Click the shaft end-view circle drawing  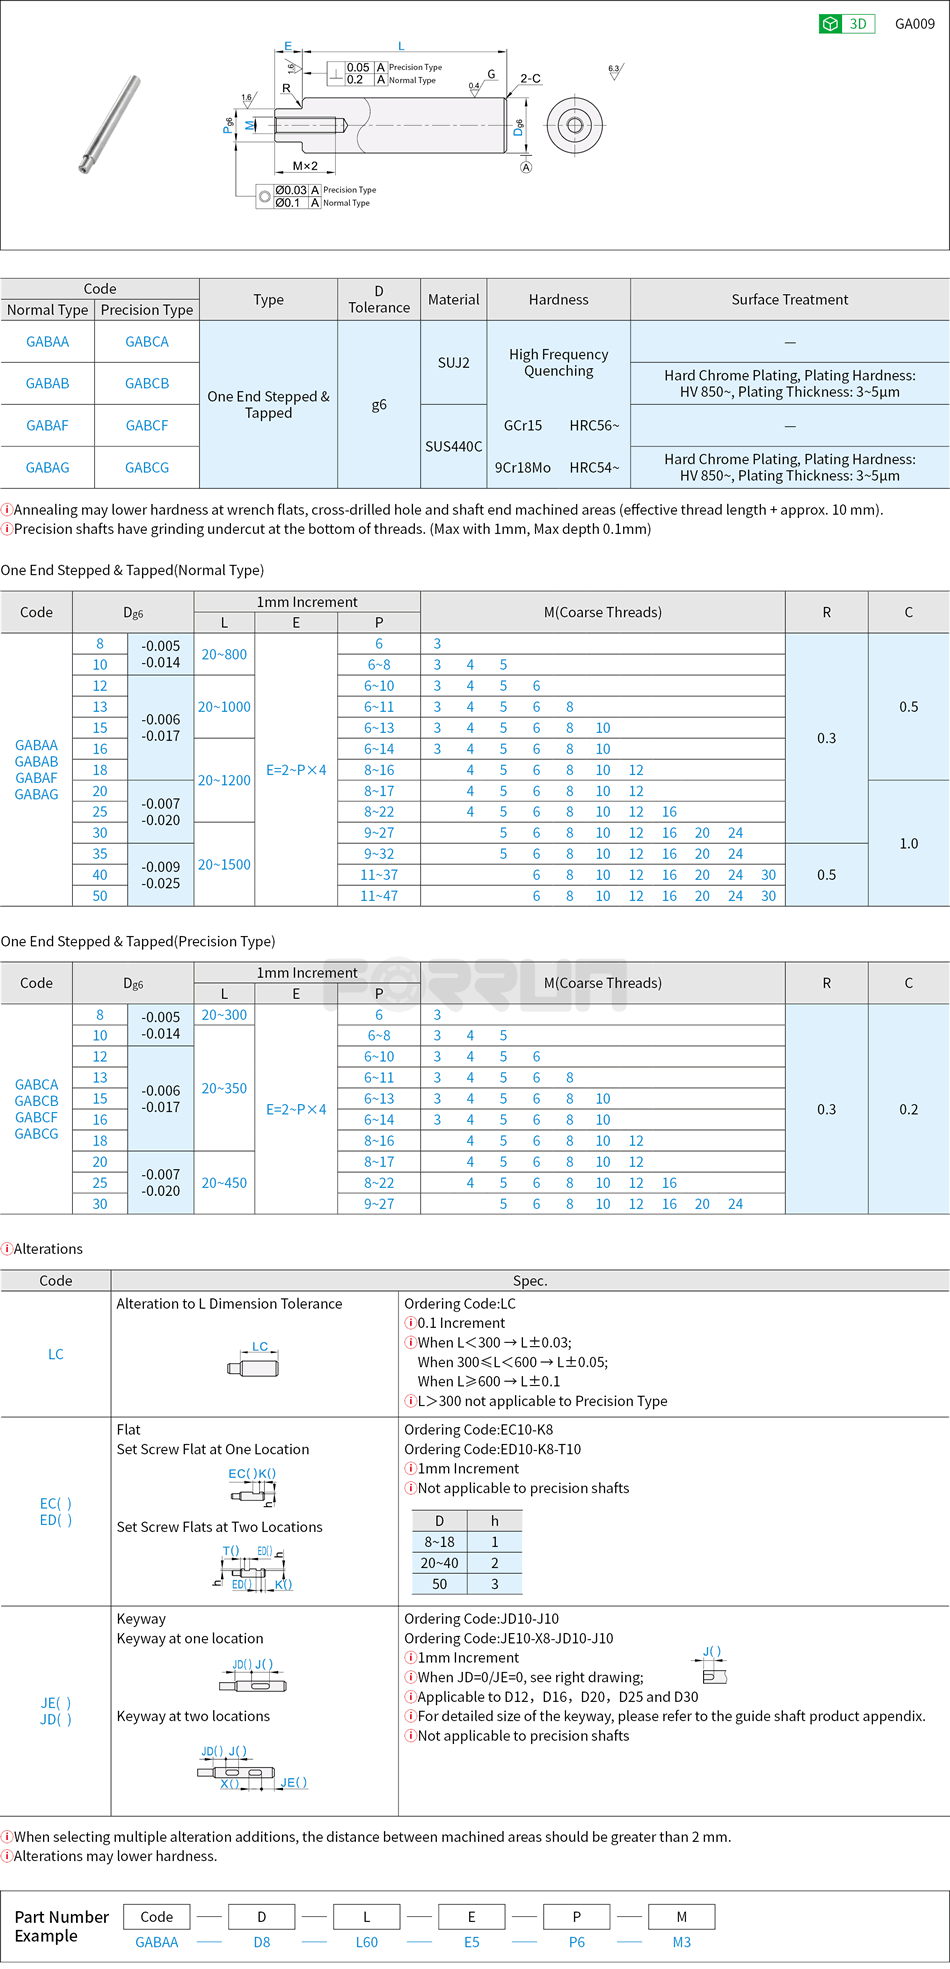574,125
